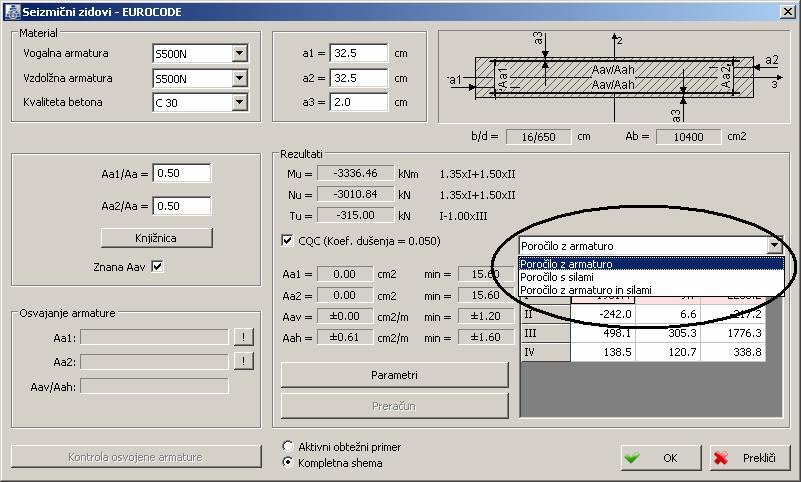
Task: Click table cell 498.1
Action: click(603, 333)
